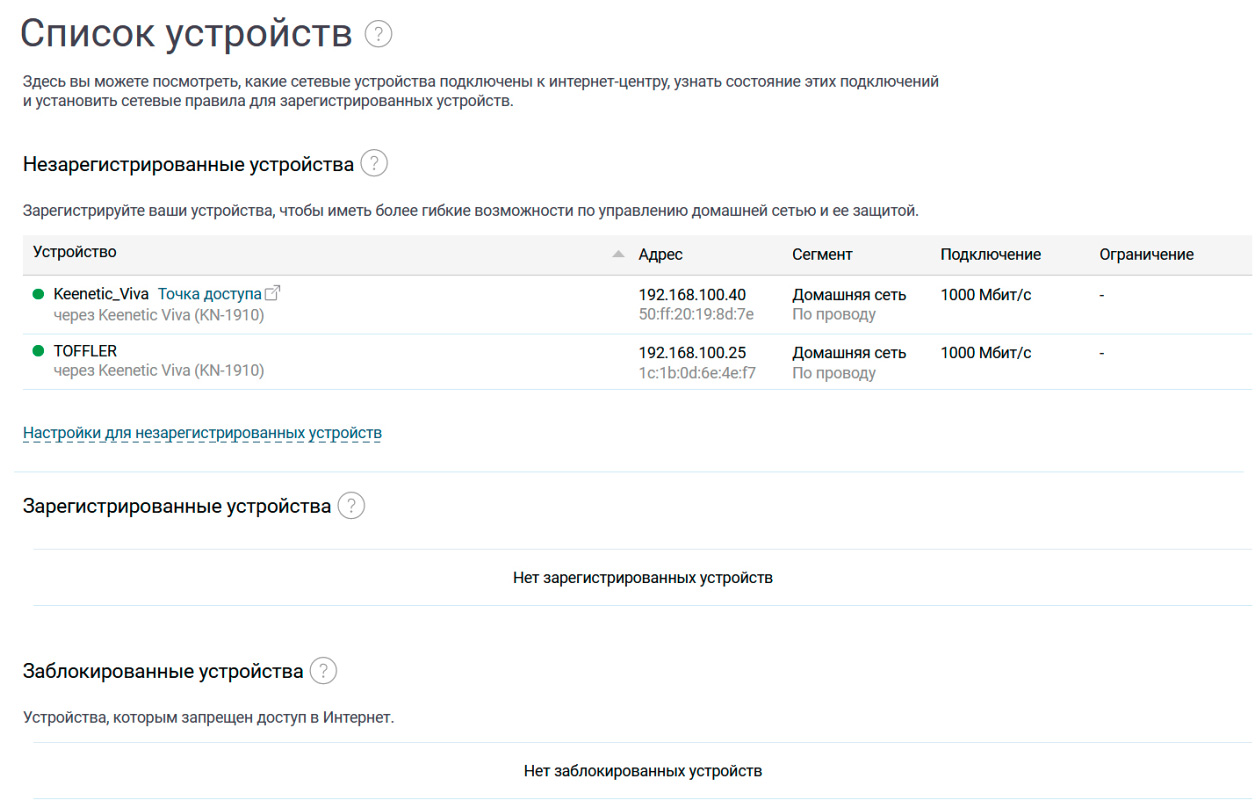The width and height of the screenshot is (1259, 809).
Task: Select the Keenetic_Viva device name
Action: pos(101,294)
